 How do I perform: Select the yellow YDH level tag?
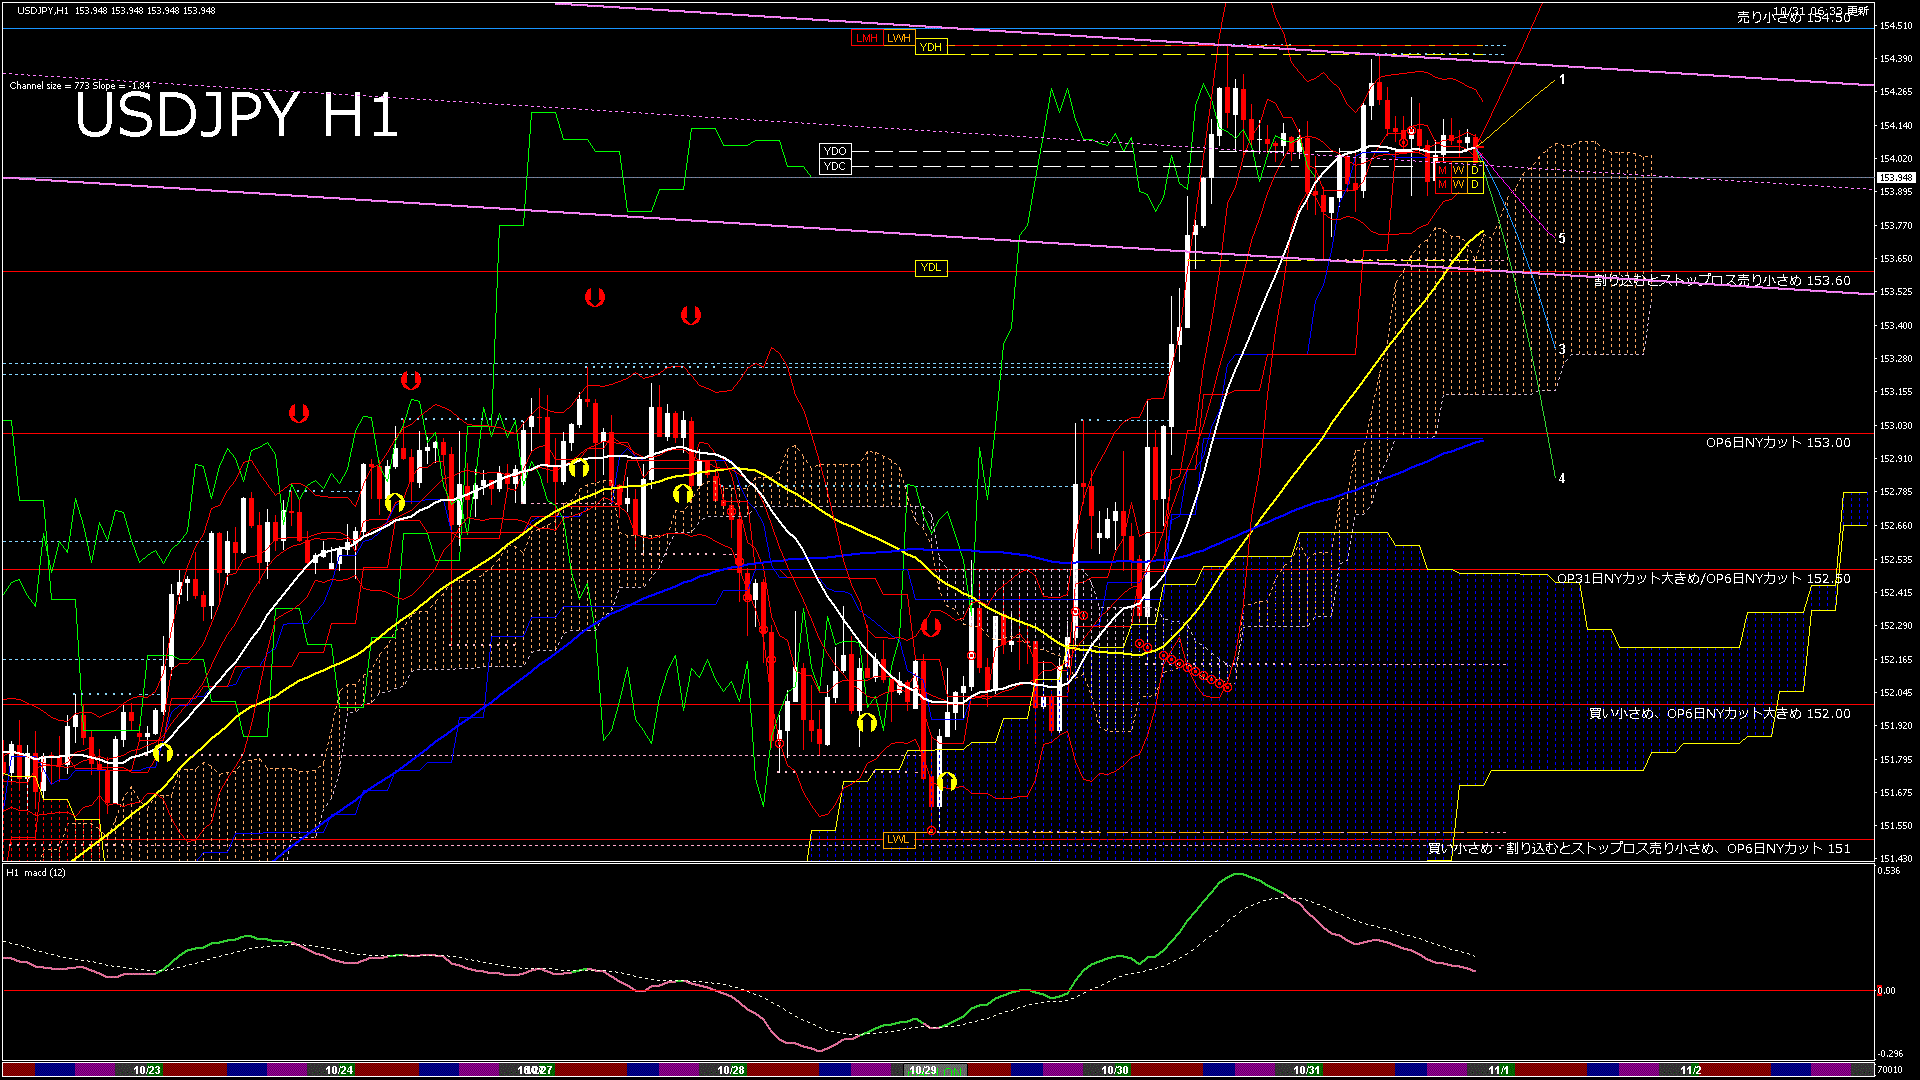point(930,47)
